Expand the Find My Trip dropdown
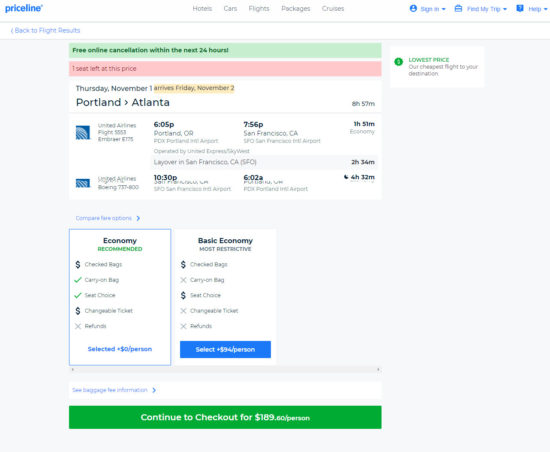This screenshot has height=452, width=550. point(487,9)
